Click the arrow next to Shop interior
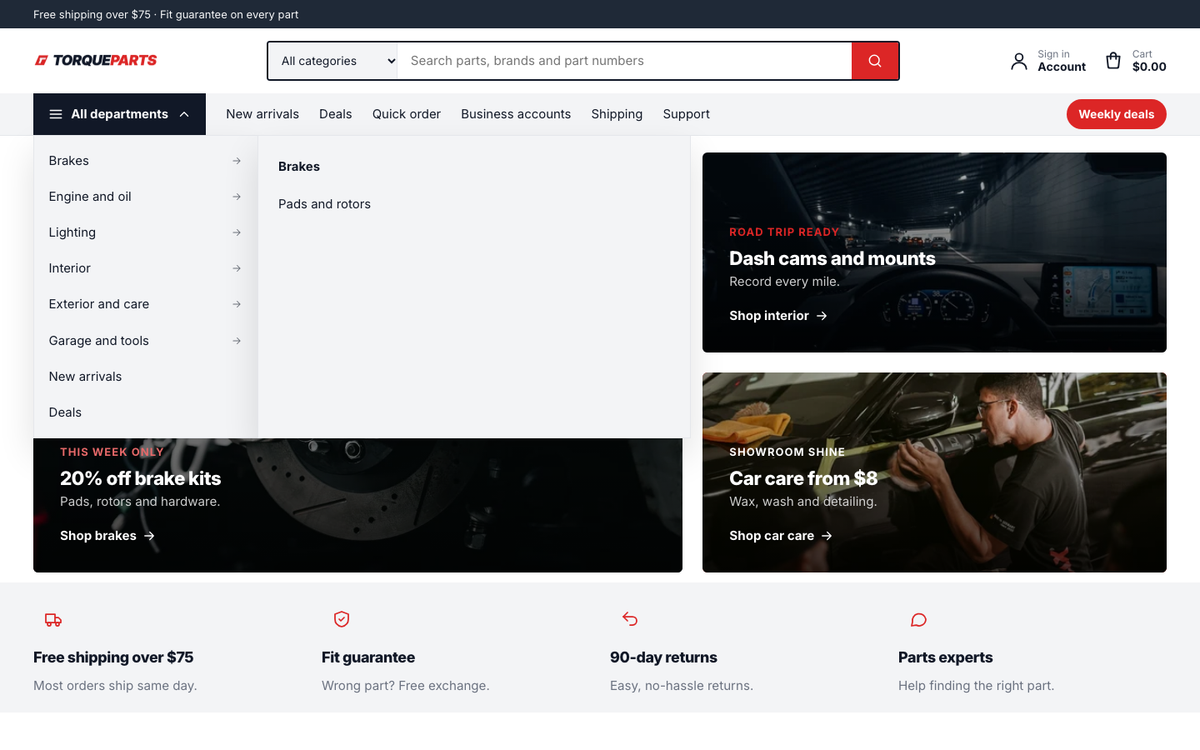Screen dimensions: 1200x750 (822, 316)
